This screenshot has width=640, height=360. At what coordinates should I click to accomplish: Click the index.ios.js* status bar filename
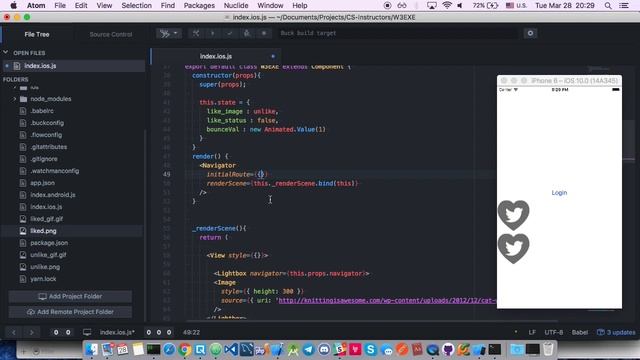[x=117, y=333]
